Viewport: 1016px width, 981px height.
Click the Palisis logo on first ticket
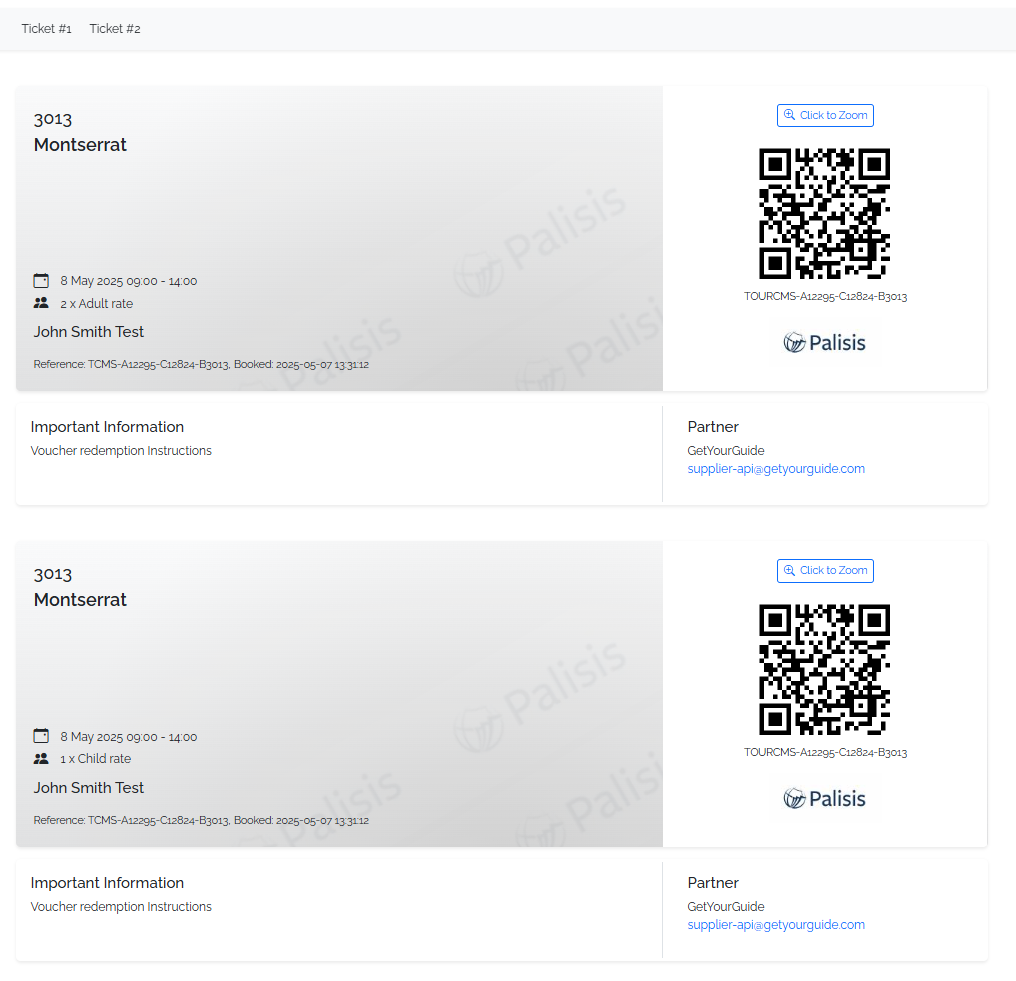coord(824,342)
